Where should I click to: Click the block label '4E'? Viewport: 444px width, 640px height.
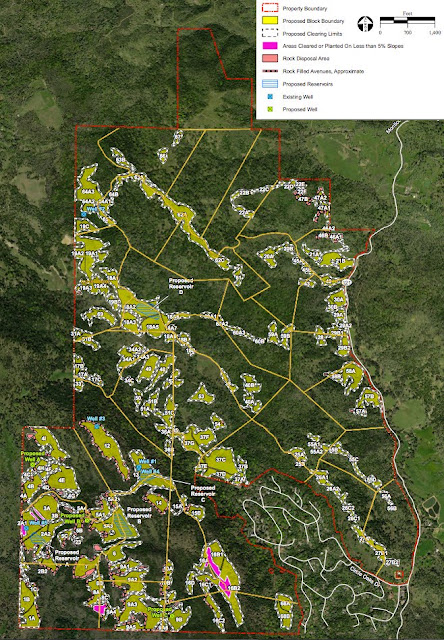[63, 480]
